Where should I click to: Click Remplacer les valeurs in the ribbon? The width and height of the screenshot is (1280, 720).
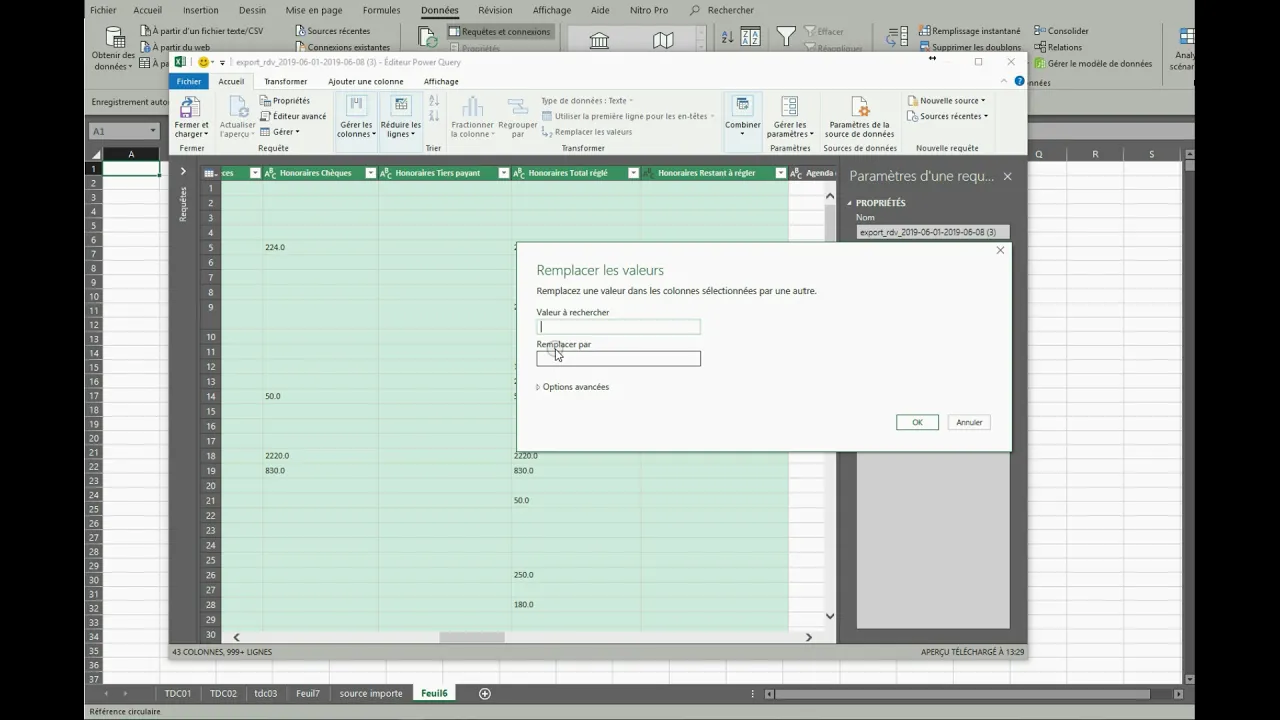click(x=587, y=132)
